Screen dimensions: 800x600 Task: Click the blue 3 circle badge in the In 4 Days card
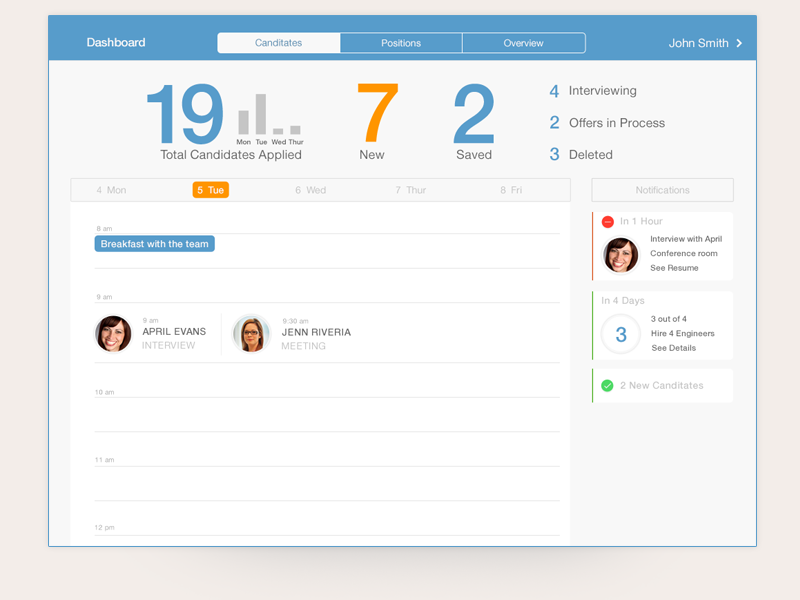tap(621, 334)
